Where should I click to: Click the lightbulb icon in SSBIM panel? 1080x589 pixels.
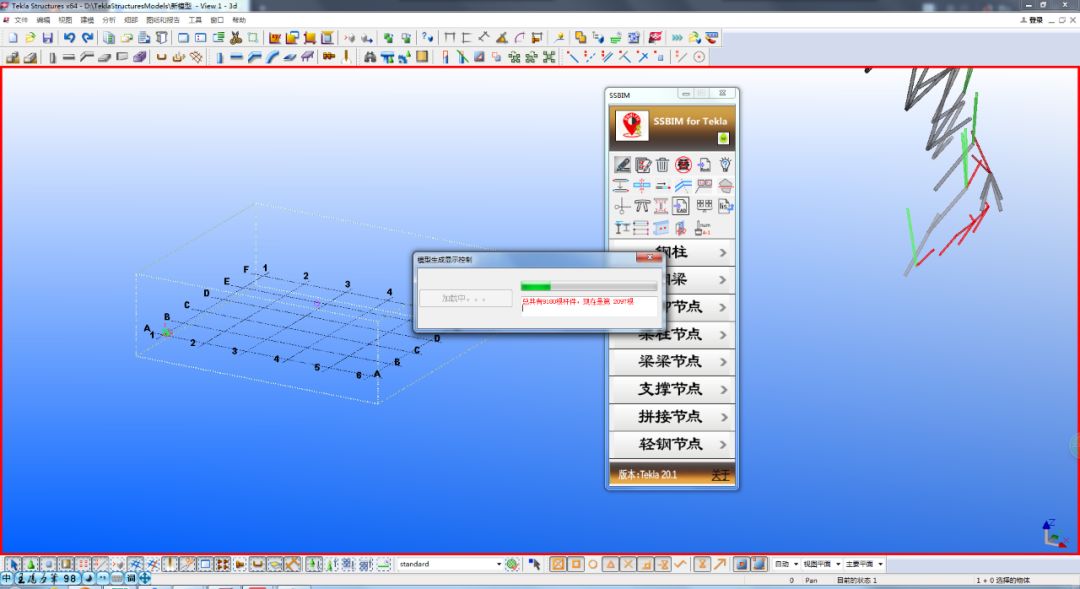(x=726, y=164)
